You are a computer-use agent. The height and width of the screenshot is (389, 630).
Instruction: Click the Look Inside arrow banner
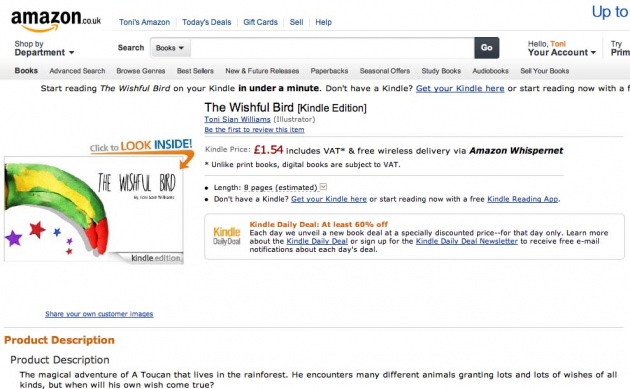point(142,150)
